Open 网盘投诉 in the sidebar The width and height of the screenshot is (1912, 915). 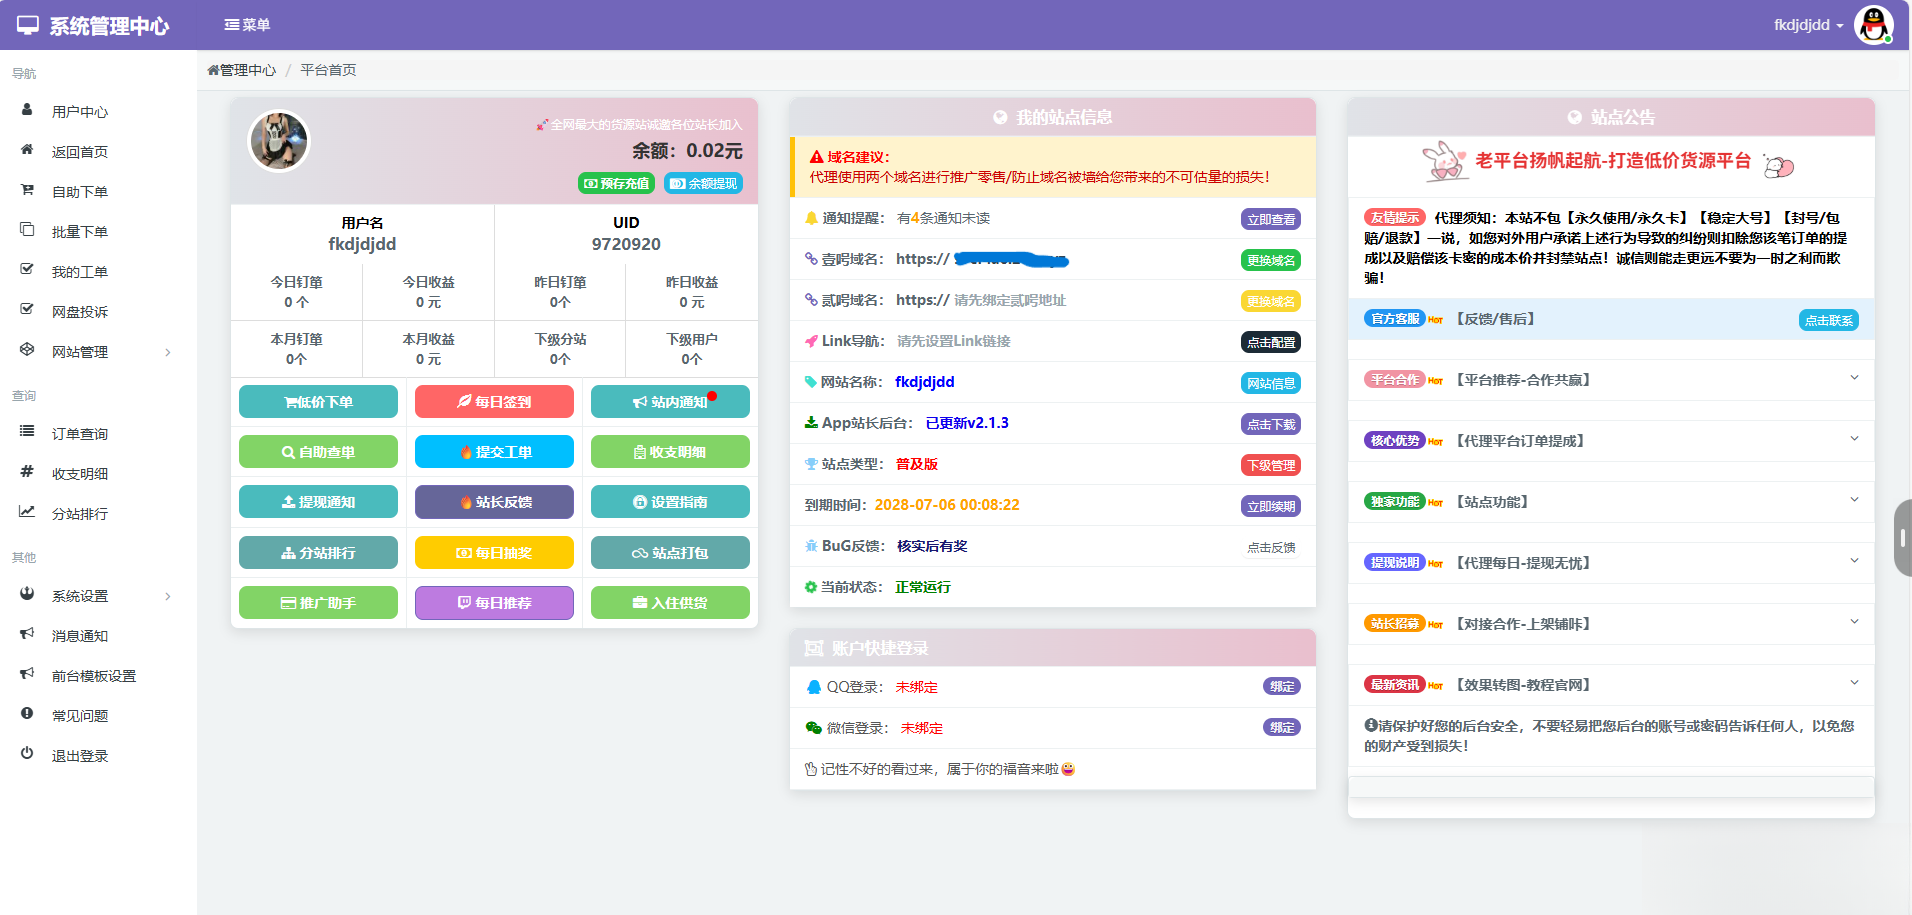click(x=80, y=311)
